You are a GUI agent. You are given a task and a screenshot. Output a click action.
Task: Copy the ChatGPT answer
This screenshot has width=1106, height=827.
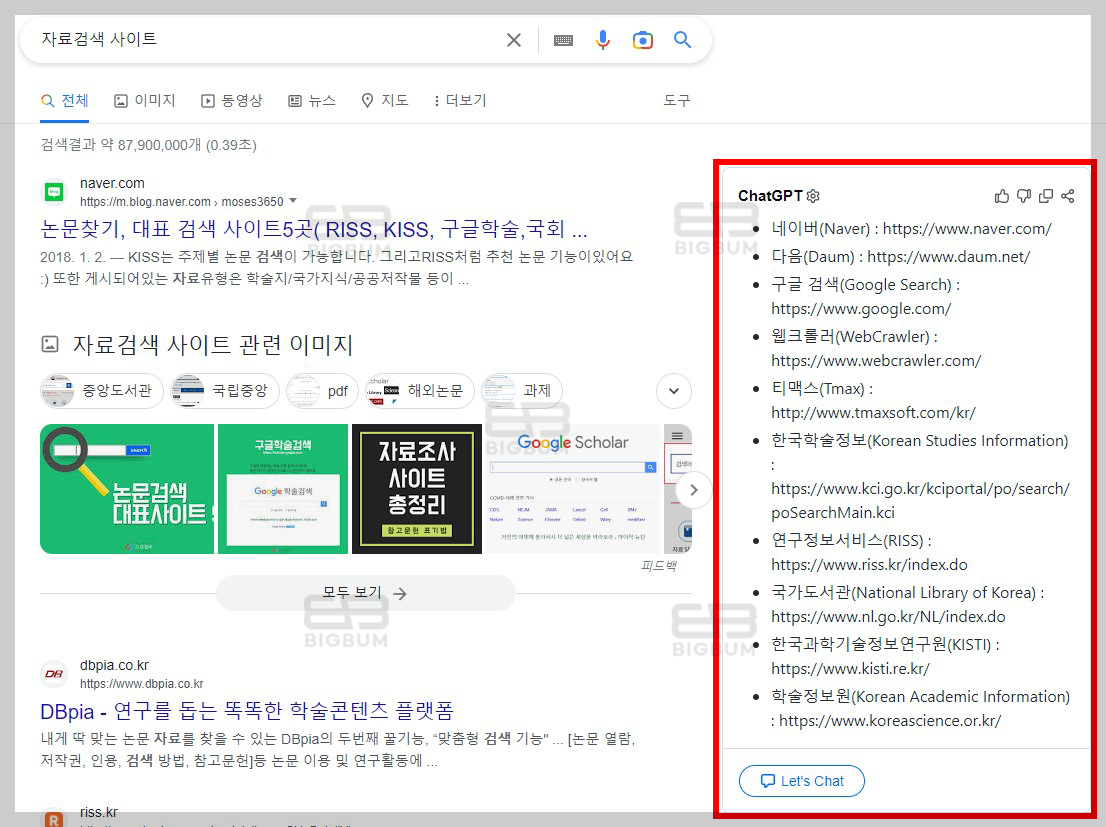pos(1046,196)
